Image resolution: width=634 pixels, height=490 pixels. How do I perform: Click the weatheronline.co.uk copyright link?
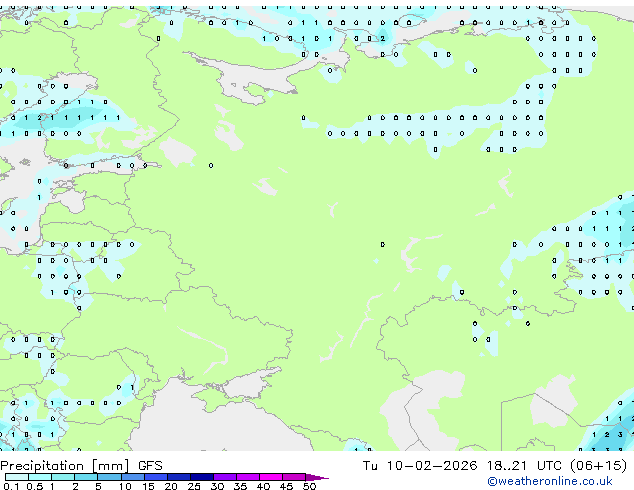(550, 481)
